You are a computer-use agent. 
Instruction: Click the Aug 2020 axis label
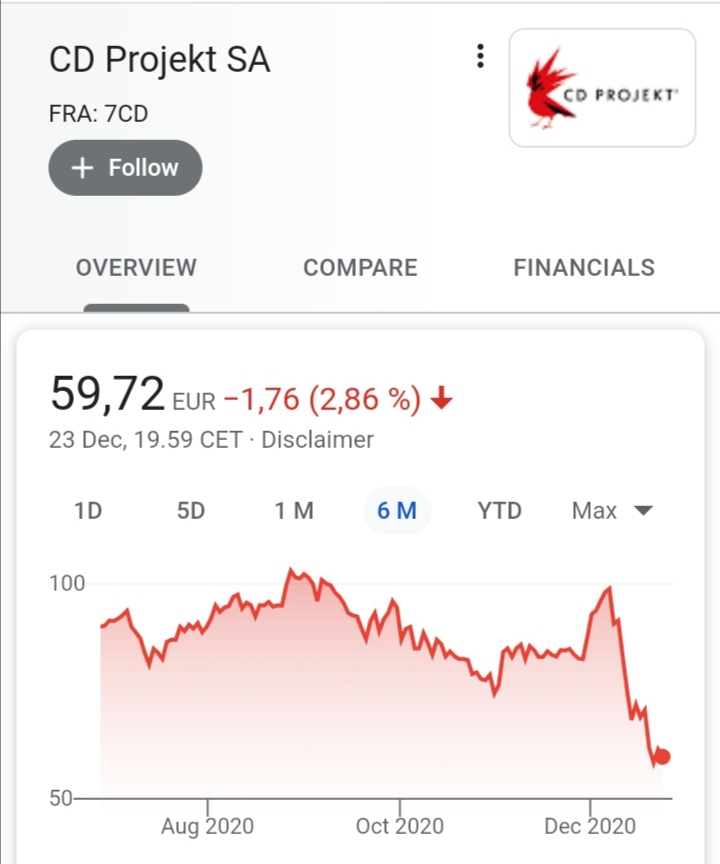207,827
